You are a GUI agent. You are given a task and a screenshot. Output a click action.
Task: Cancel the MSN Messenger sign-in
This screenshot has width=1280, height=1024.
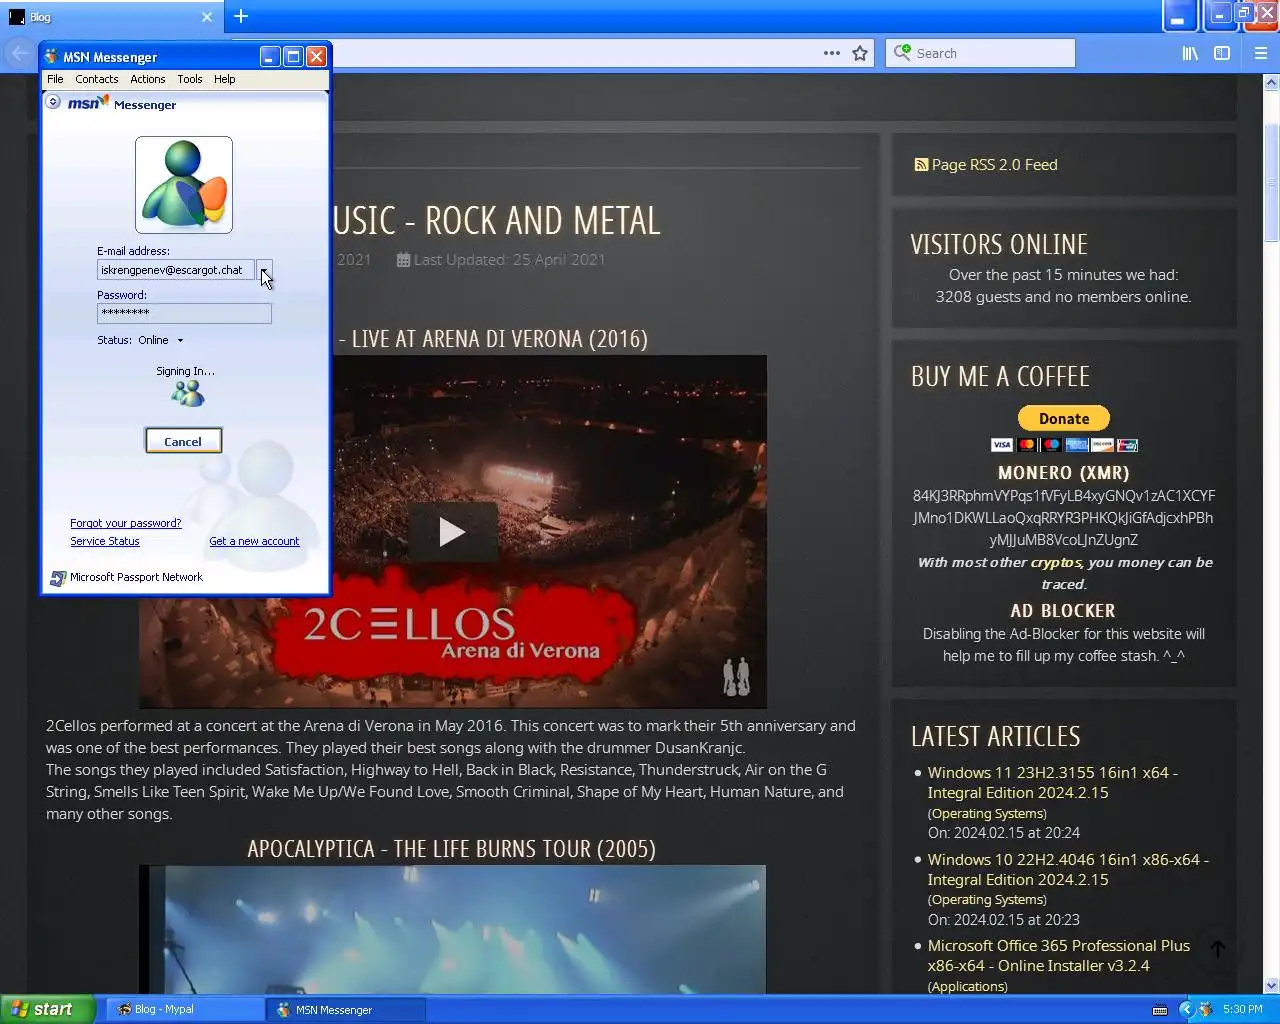[183, 441]
